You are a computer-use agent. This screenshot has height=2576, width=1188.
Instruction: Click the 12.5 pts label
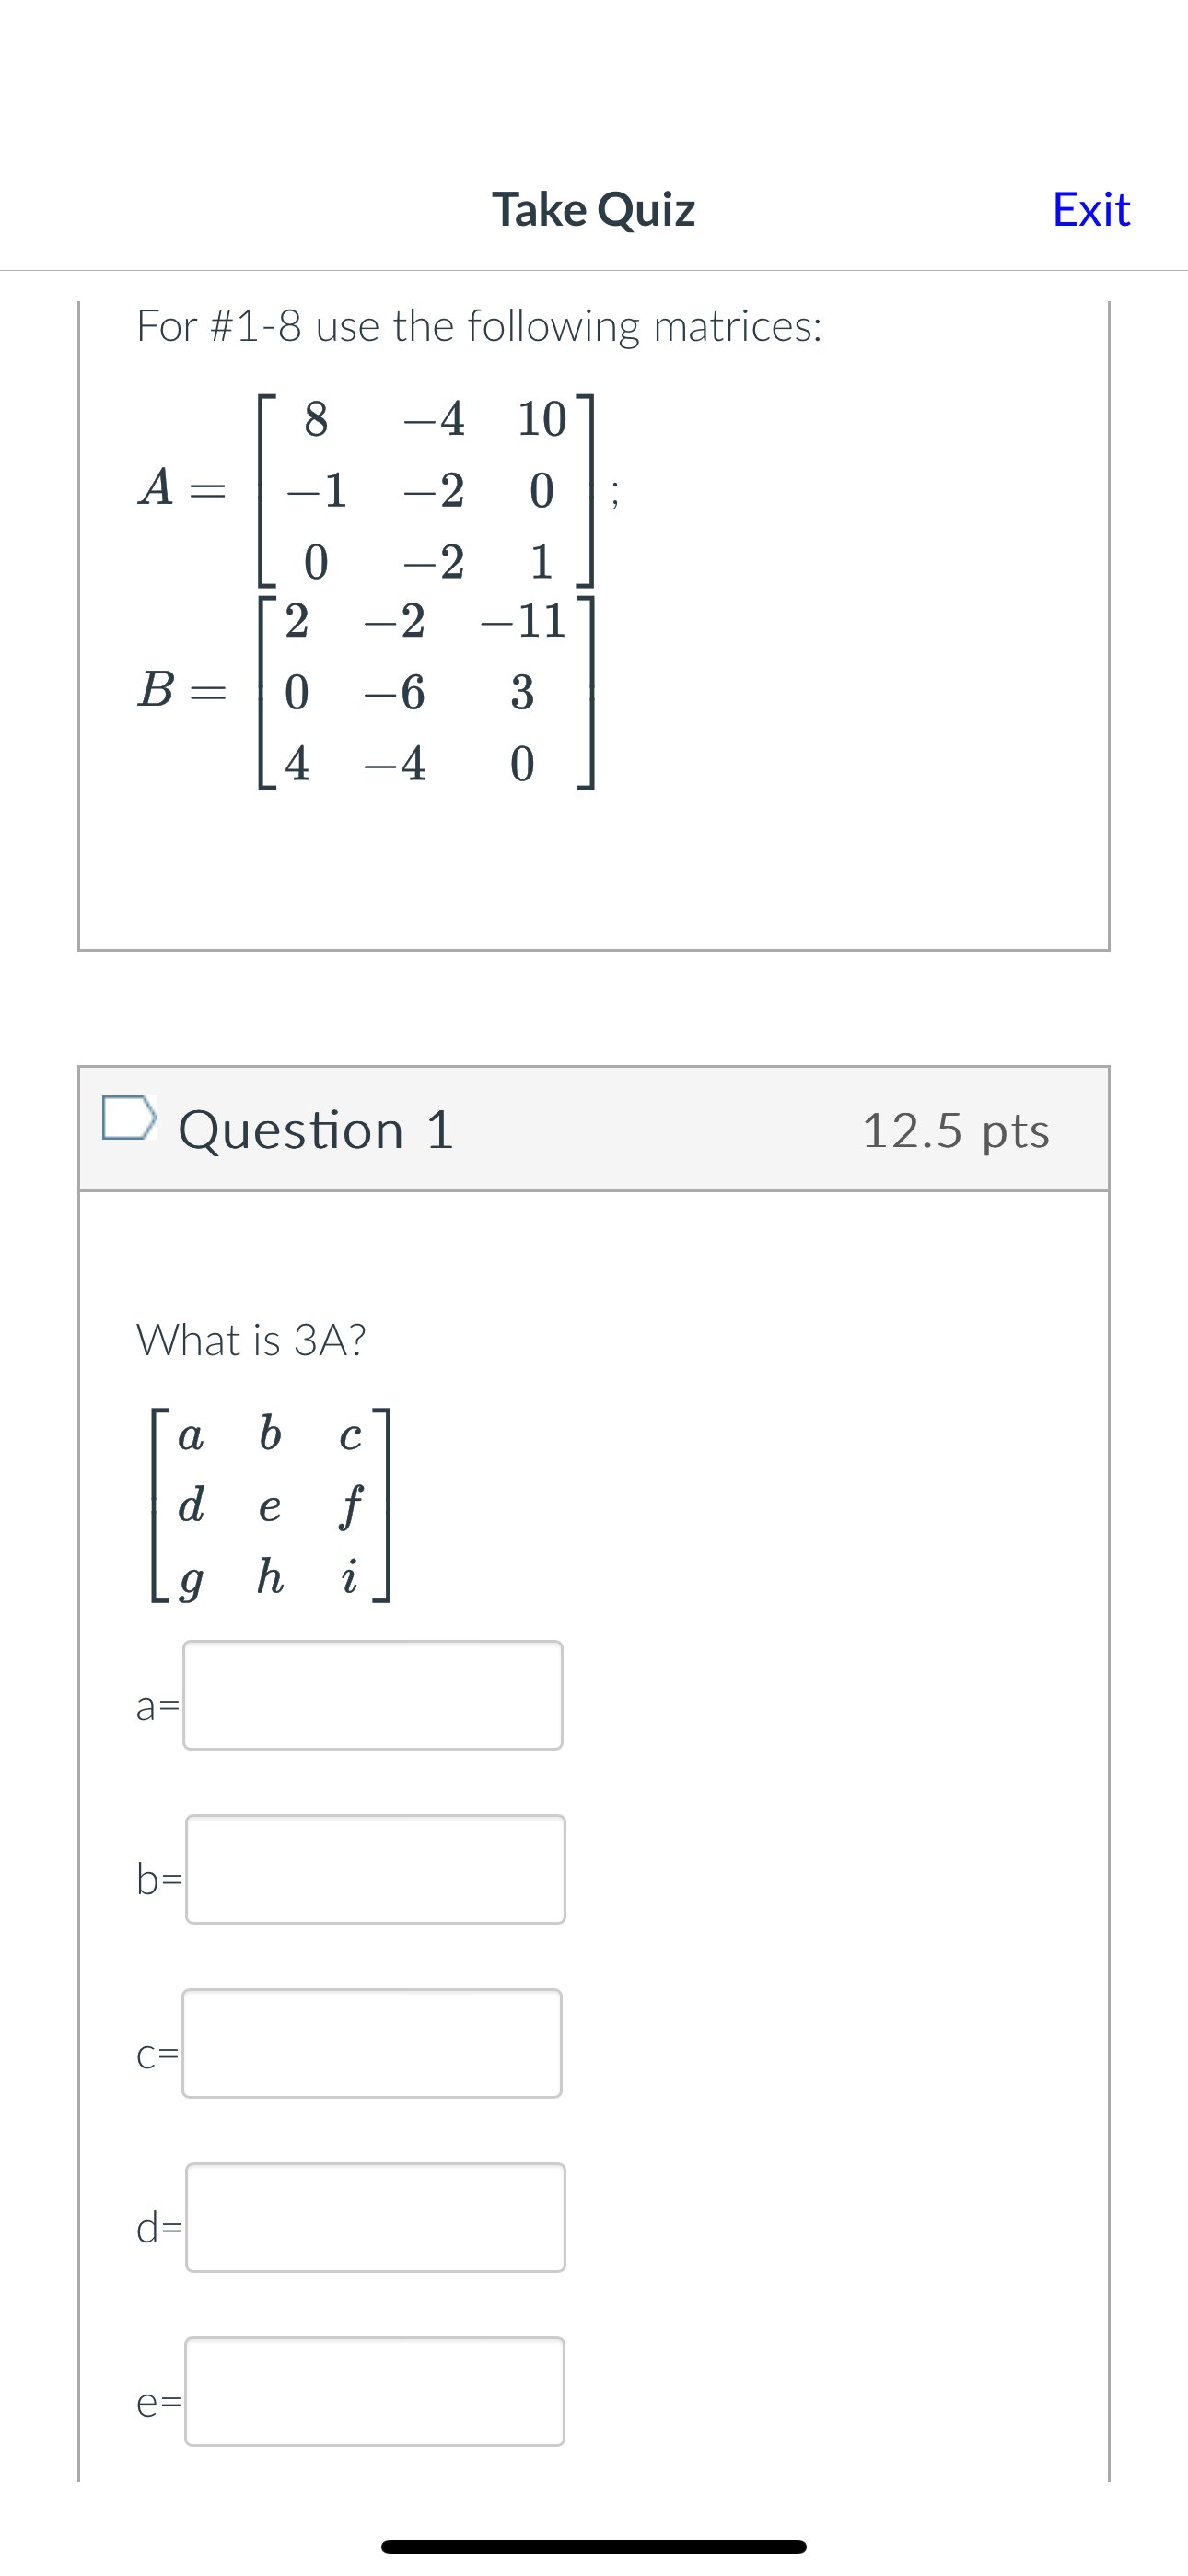pos(957,1131)
